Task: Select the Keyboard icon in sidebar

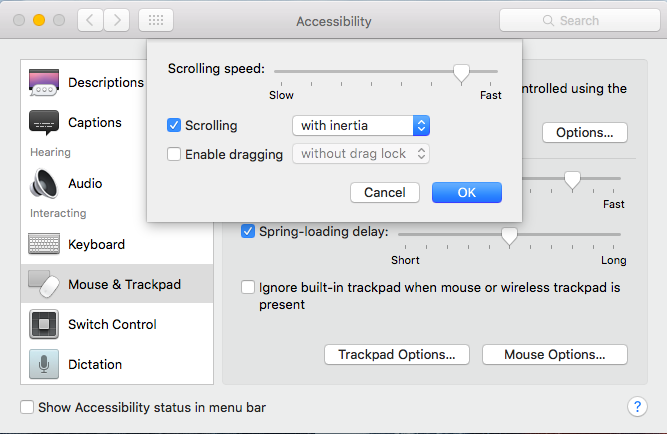Action: pyautogui.click(x=44, y=244)
